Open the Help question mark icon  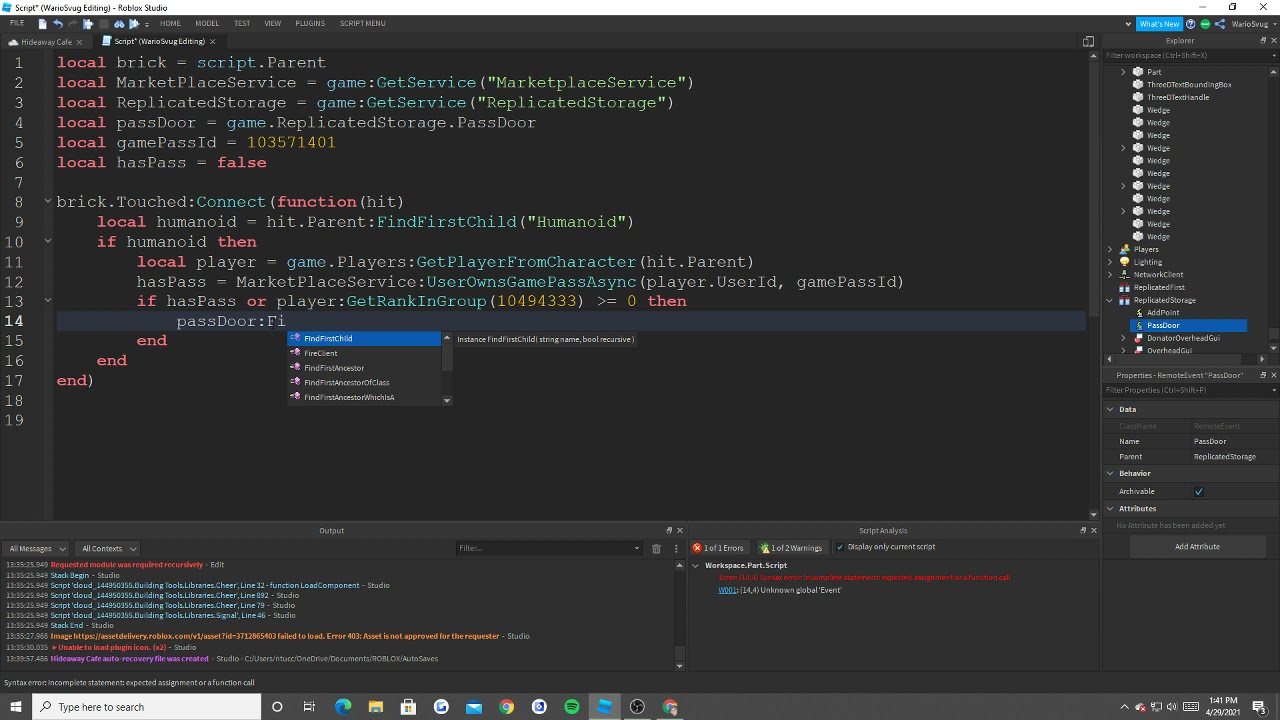[x=1190, y=23]
